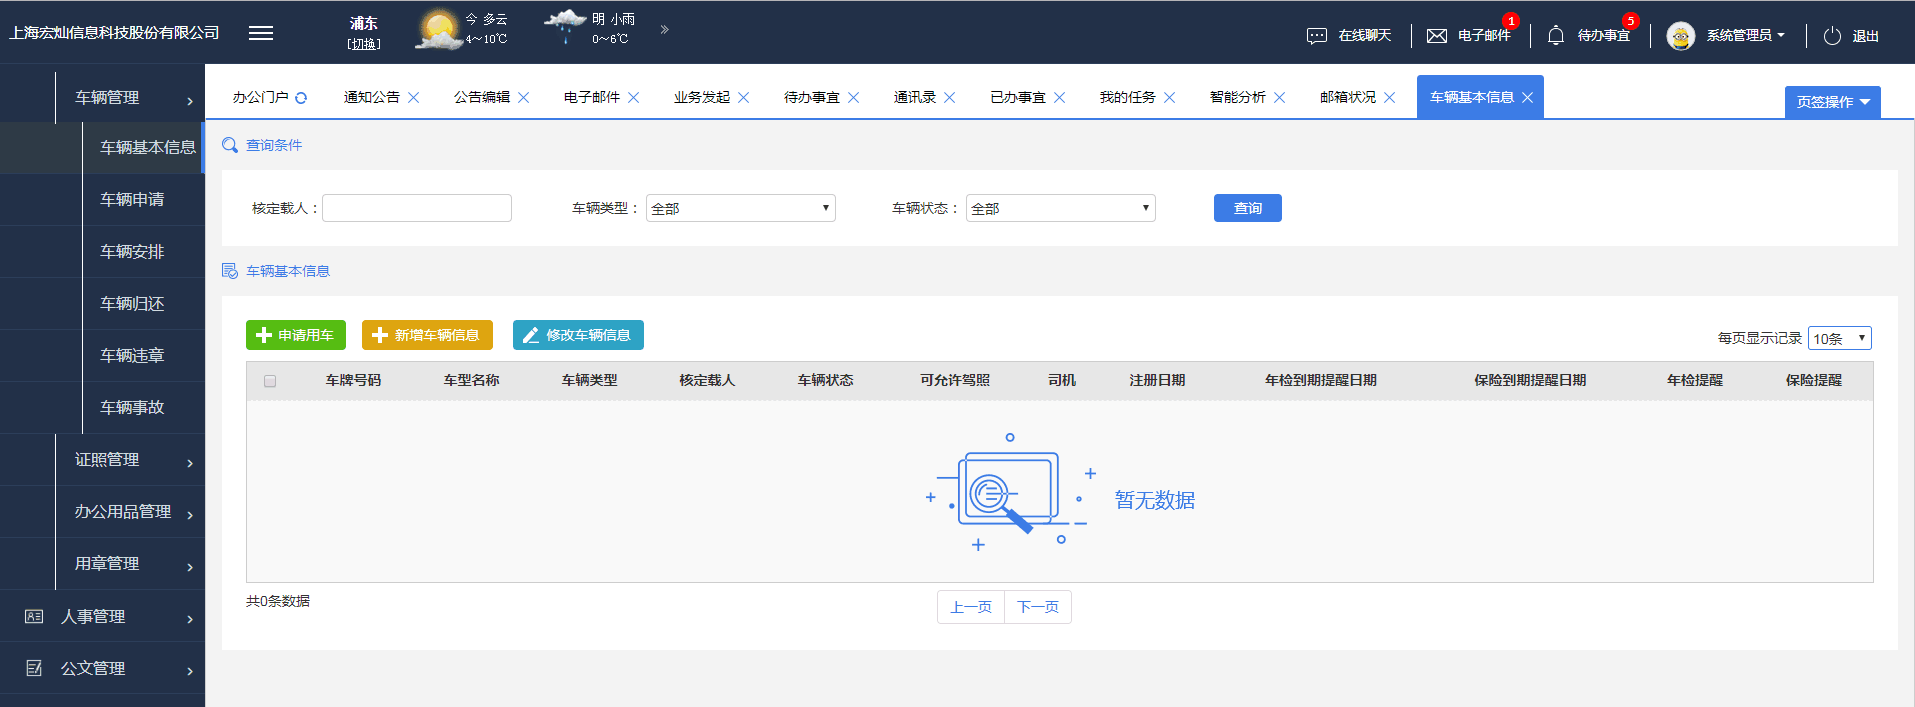
Task: Close the 业务发起 tab
Action: (744, 98)
